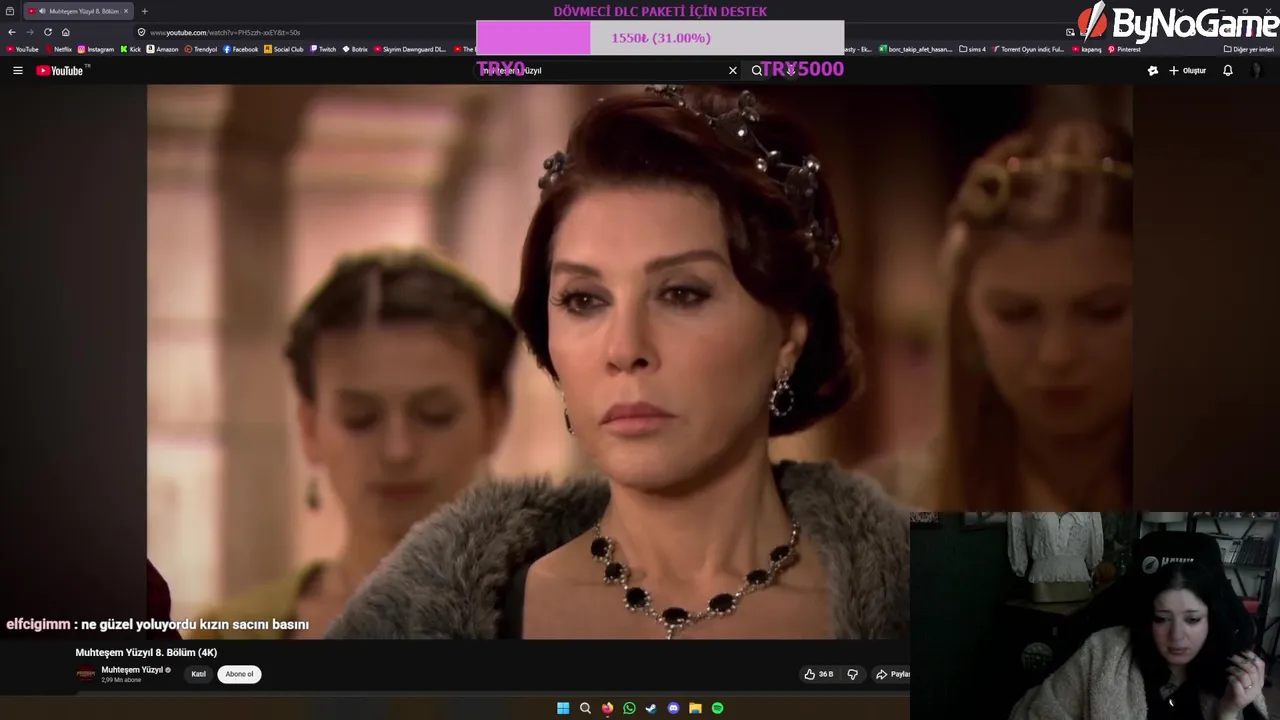Open the borc_takip_afet_hasan spreadsheet bookmark
The image size is (1280, 720).
click(x=916, y=49)
